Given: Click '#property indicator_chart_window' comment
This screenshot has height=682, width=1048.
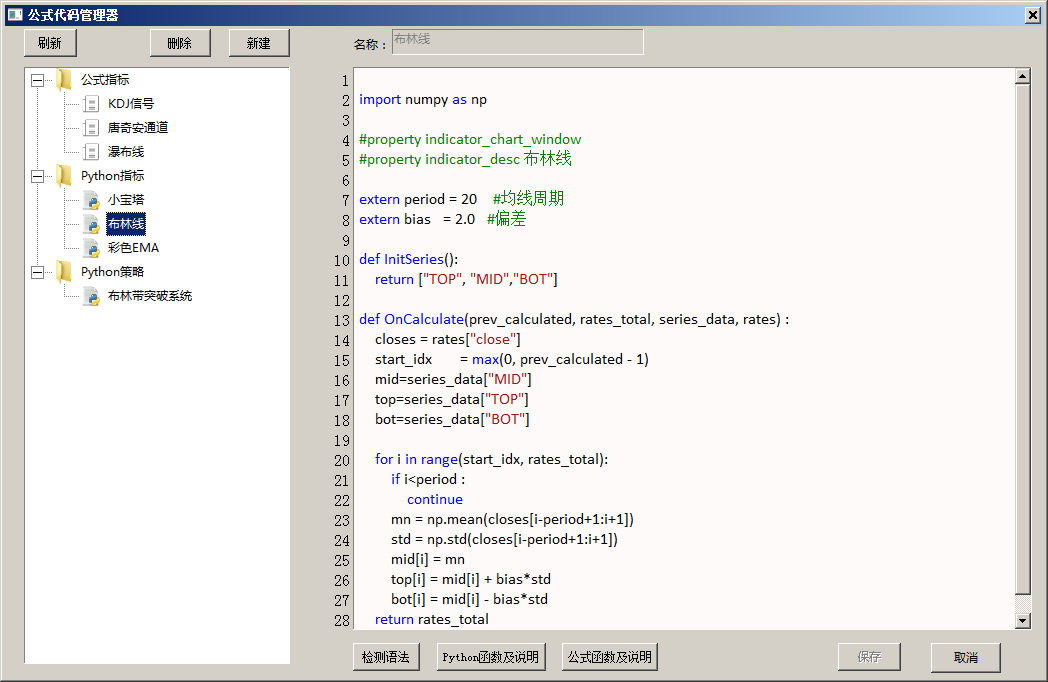Looking at the screenshot, I should 470,140.
